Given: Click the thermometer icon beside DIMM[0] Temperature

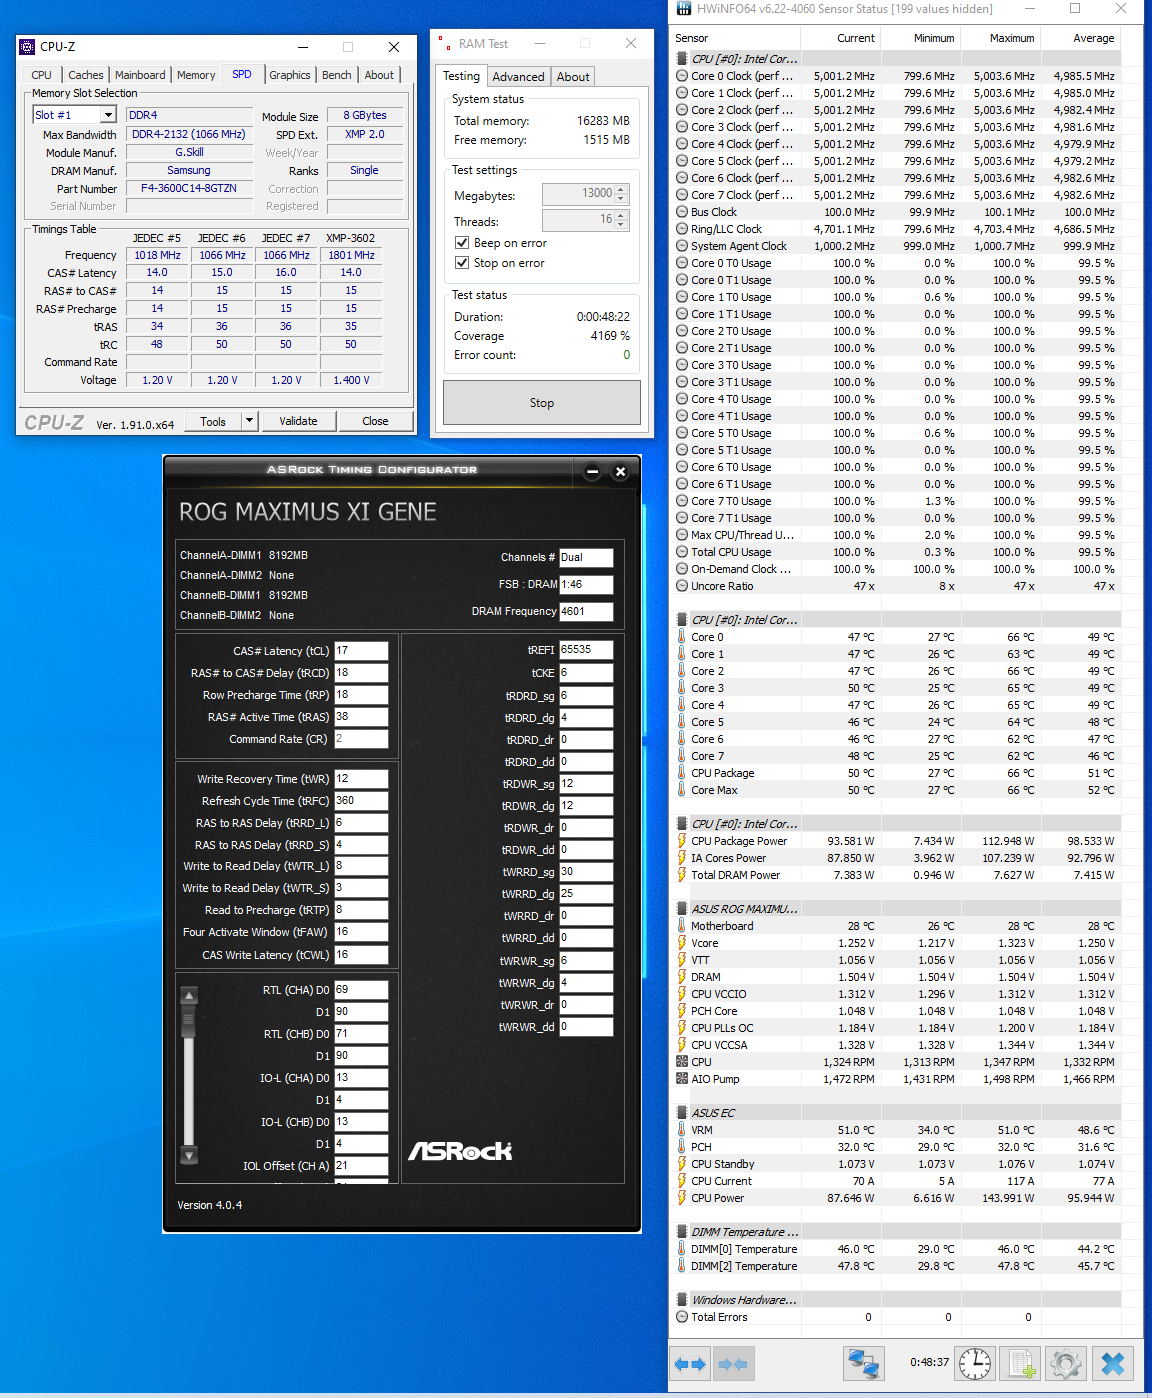Looking at the screenshot, I should tap(682, 1249).
